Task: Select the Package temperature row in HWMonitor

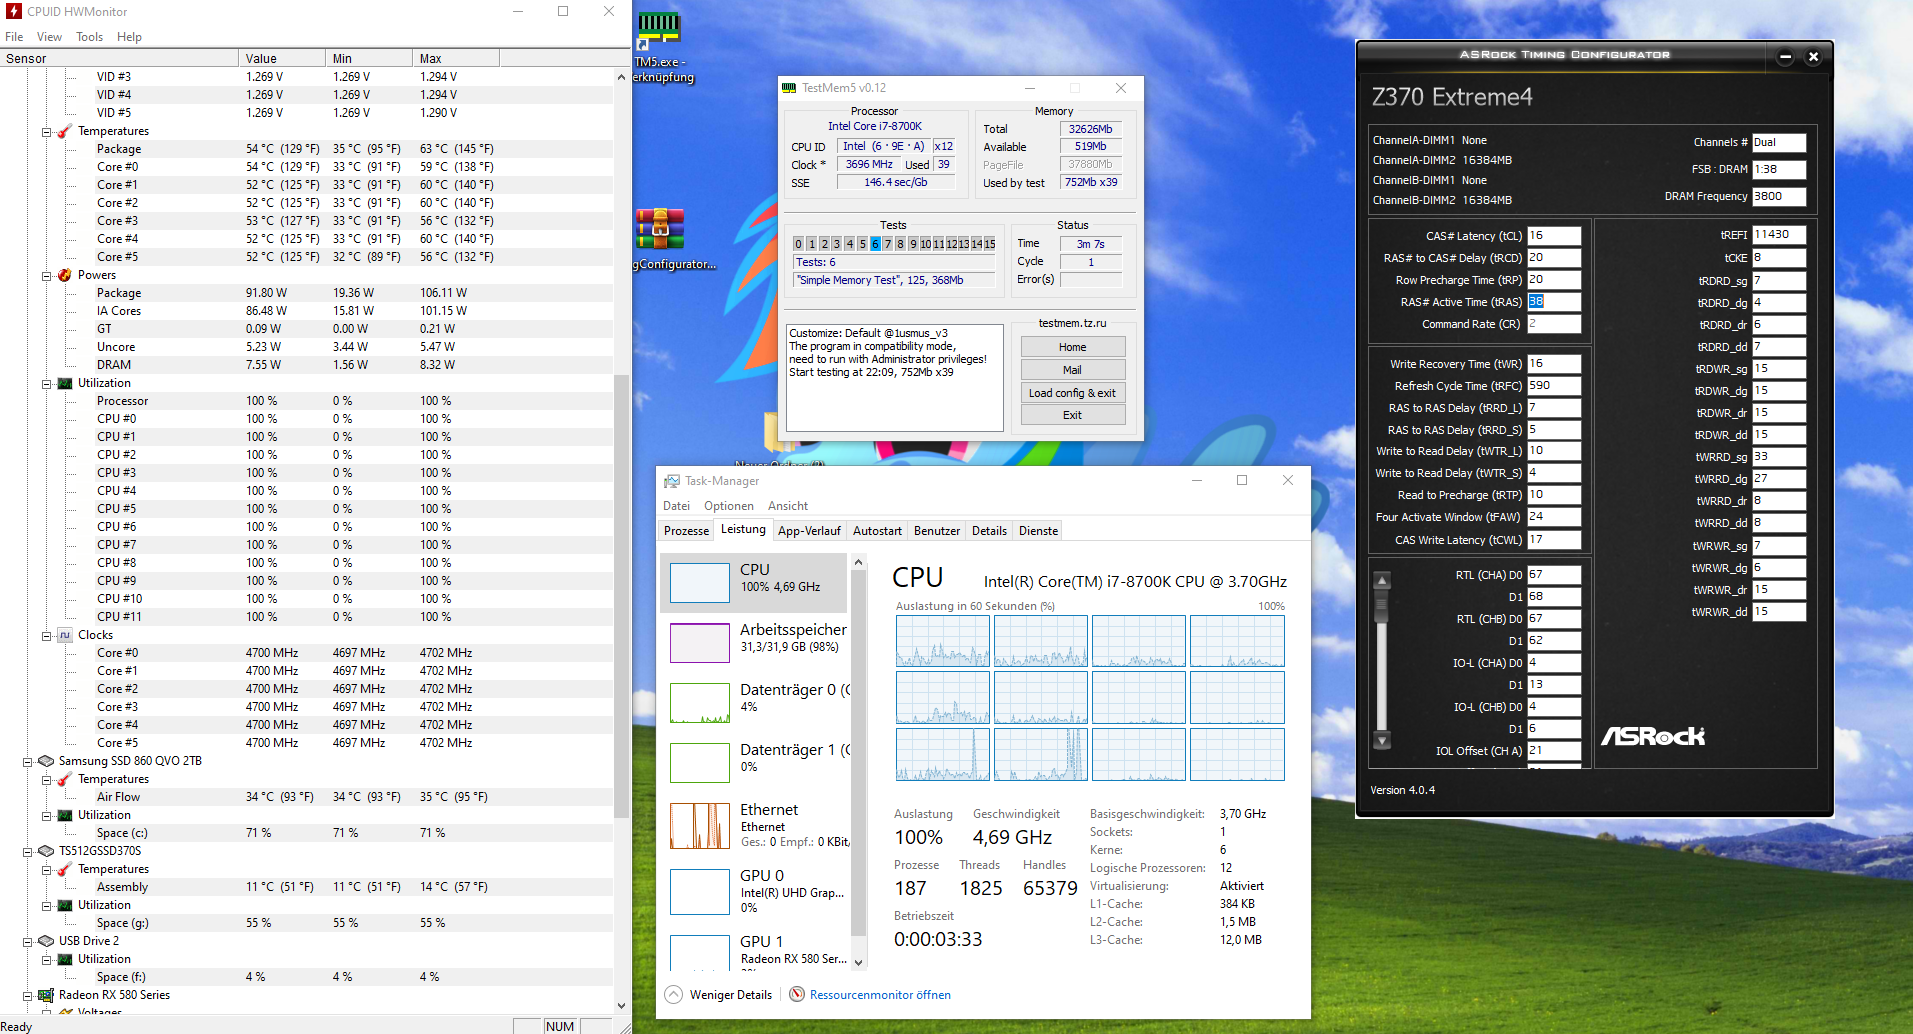Action: tap(307, 149)
